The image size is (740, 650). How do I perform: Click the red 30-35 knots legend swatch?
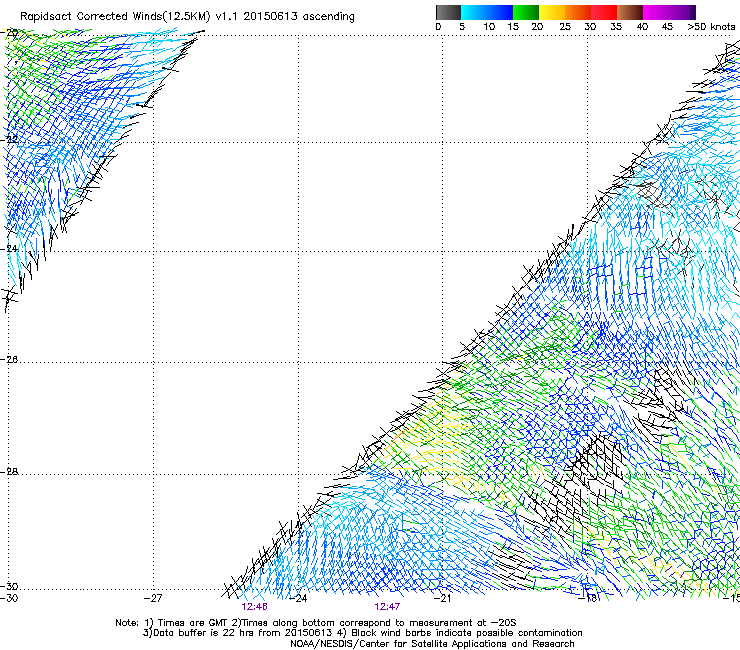click(604, 12)
